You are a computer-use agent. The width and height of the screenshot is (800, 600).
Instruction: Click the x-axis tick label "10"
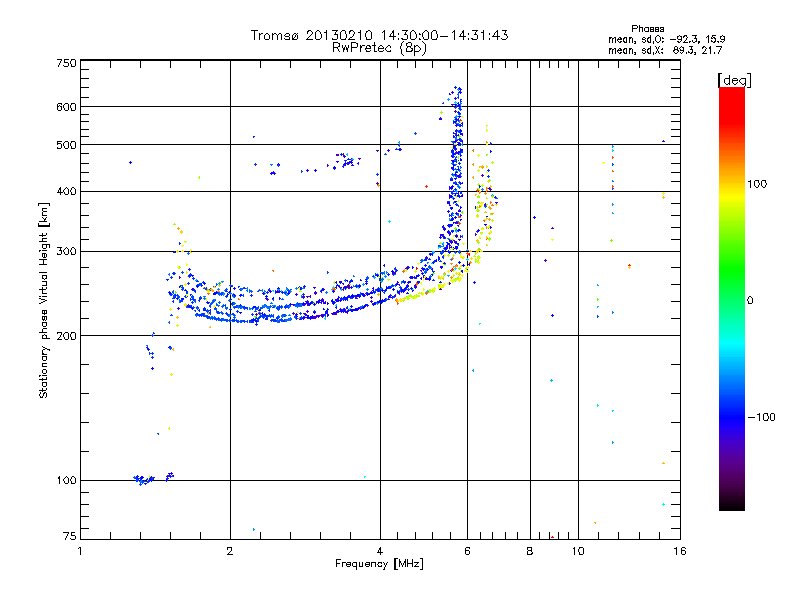coord(578,551)
